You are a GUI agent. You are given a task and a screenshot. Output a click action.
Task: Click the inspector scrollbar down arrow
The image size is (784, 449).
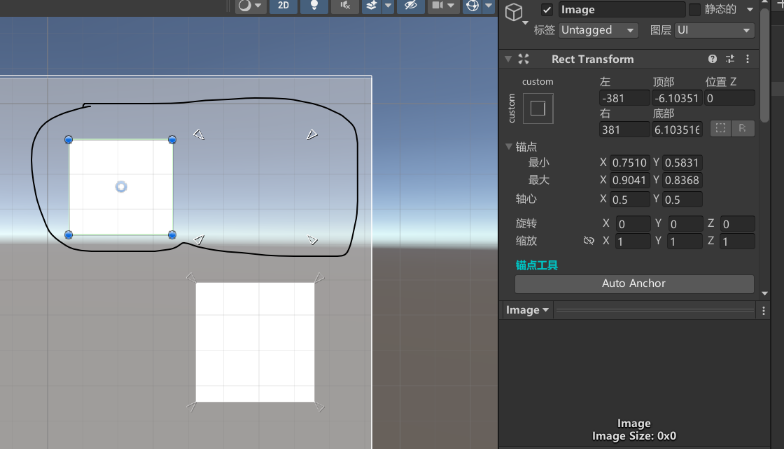coord(764,294)
